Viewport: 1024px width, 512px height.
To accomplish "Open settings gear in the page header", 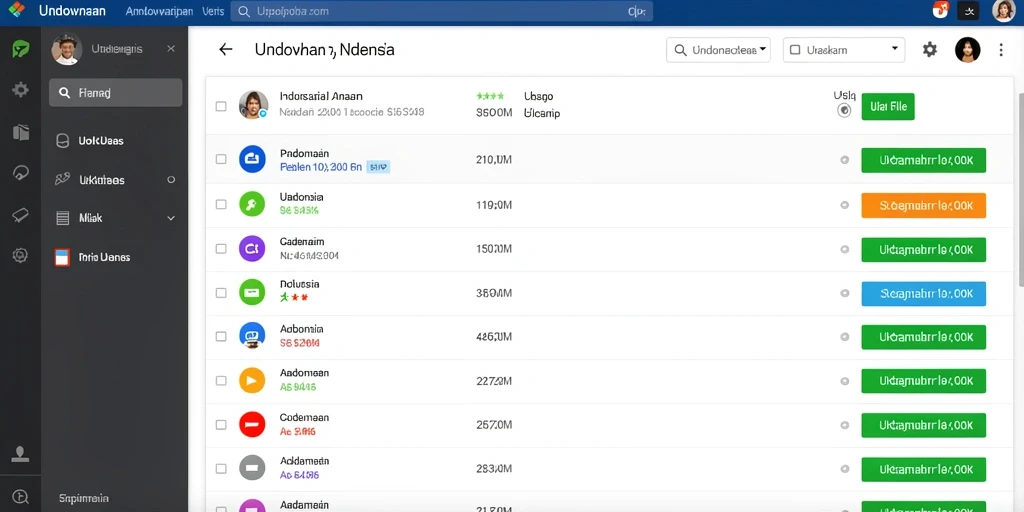I will [x=929, y=50].
